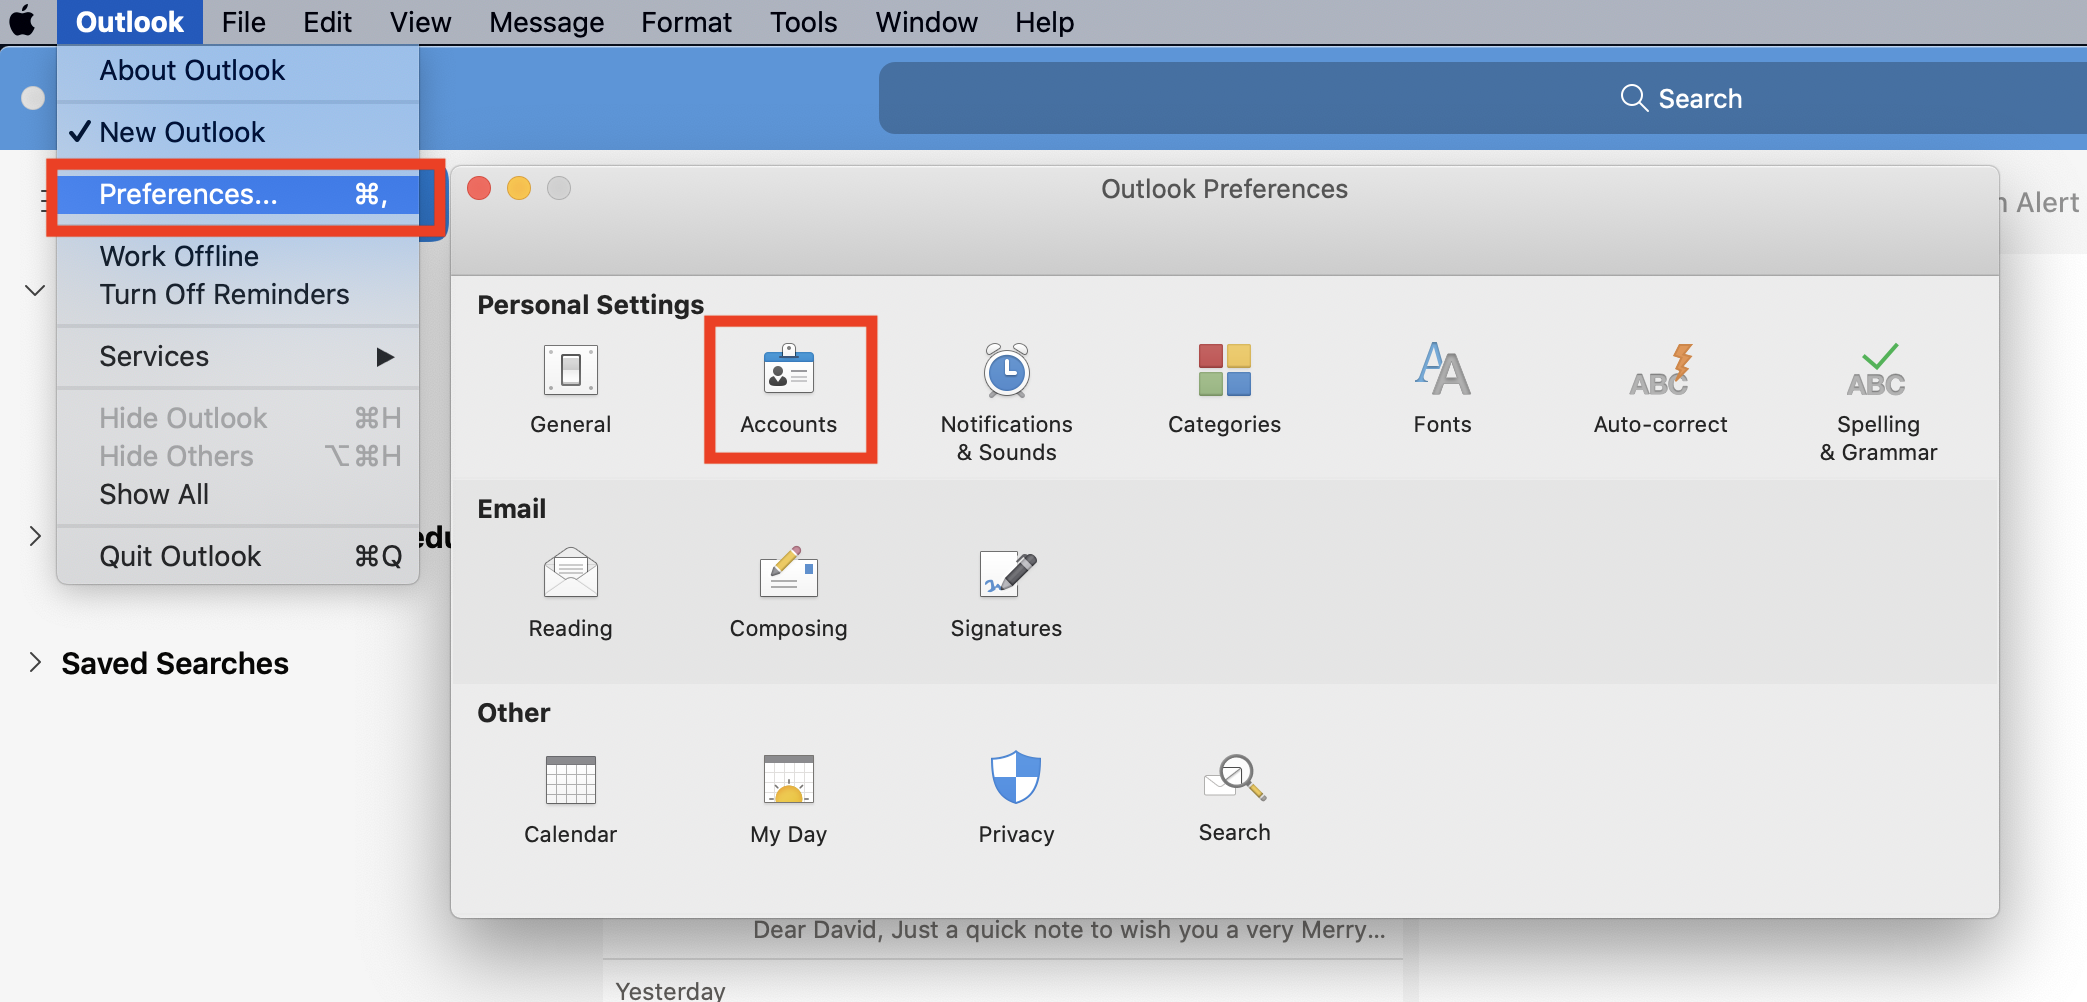Image resolution: width=2087 pixels, height=1002 pixels.
Task: Open the Signatures settings
Action: click(1006, 590)
